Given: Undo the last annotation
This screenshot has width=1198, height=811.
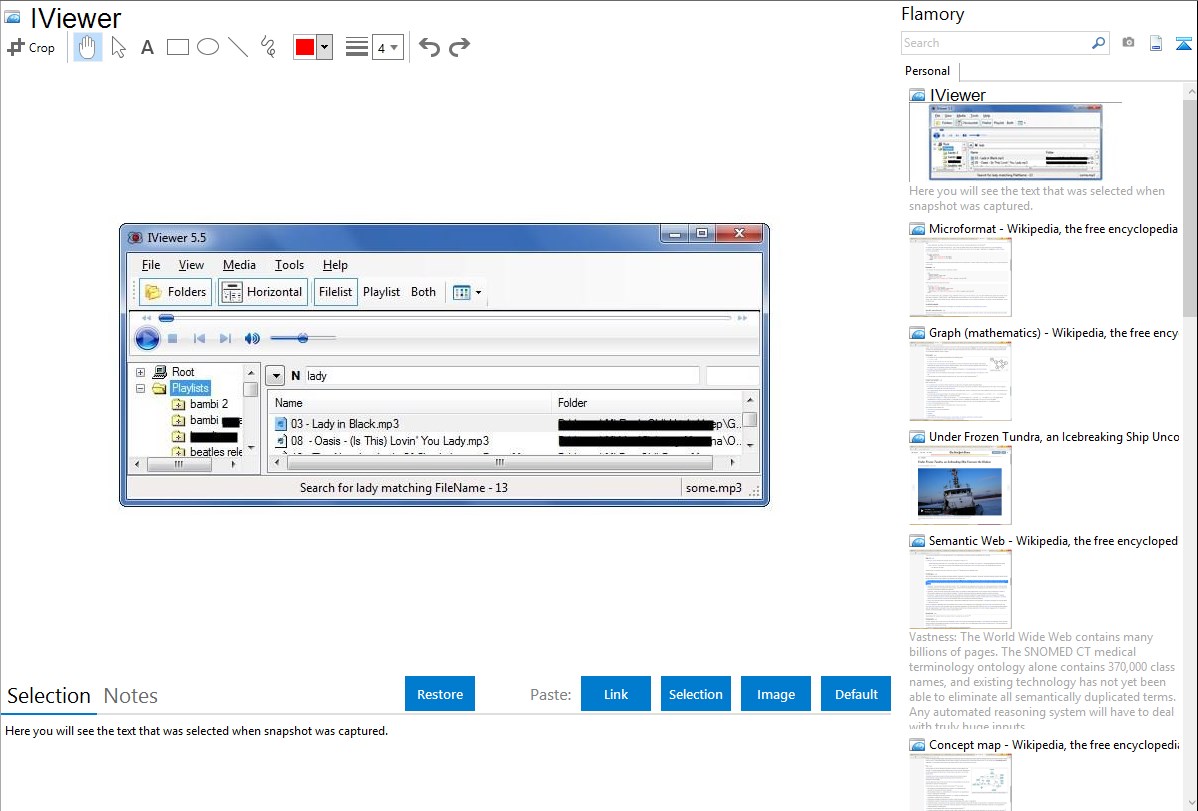Looking at the screenshot, I should click(x=429, y=47).
